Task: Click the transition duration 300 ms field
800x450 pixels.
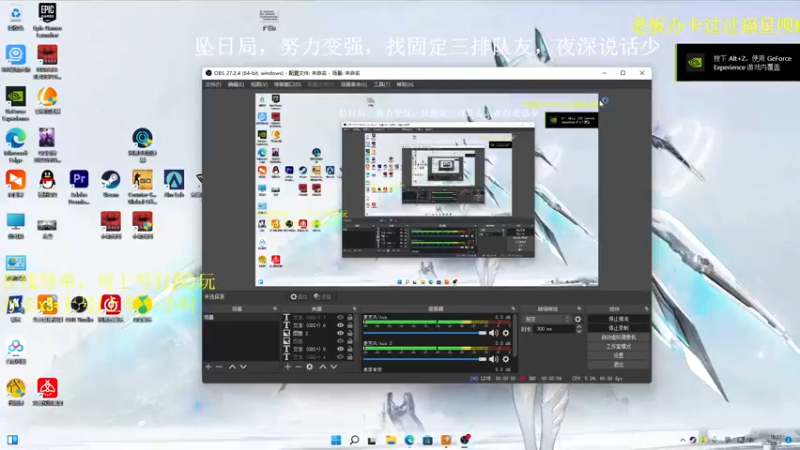Action: pyautogui.click(x=554, y=329)
